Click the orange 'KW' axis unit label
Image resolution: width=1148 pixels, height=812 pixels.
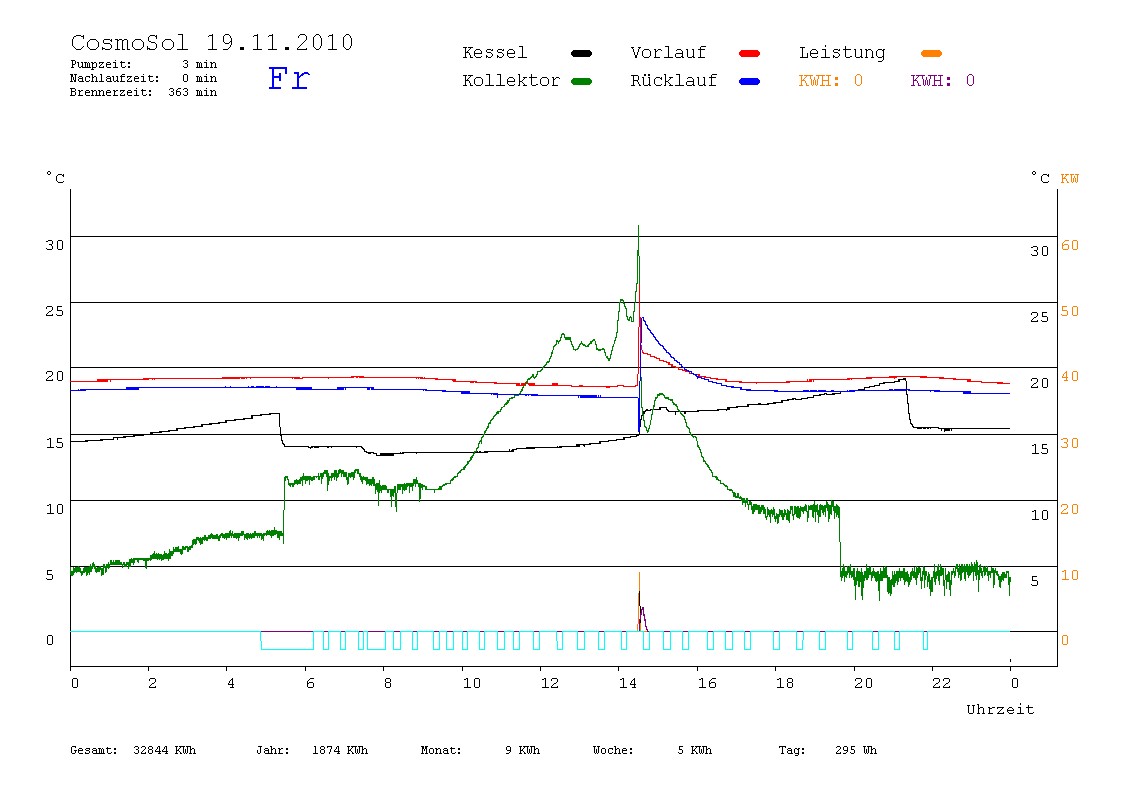[1070, 179]
